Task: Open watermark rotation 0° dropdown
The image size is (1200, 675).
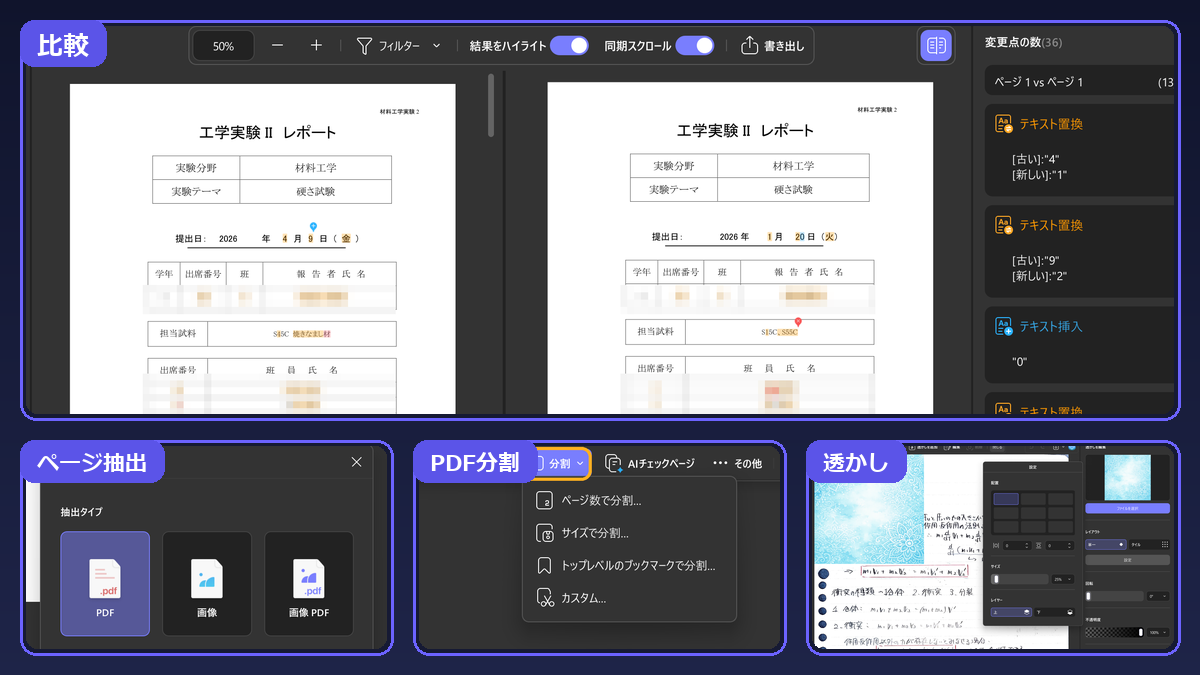Action: (1158, 596)
